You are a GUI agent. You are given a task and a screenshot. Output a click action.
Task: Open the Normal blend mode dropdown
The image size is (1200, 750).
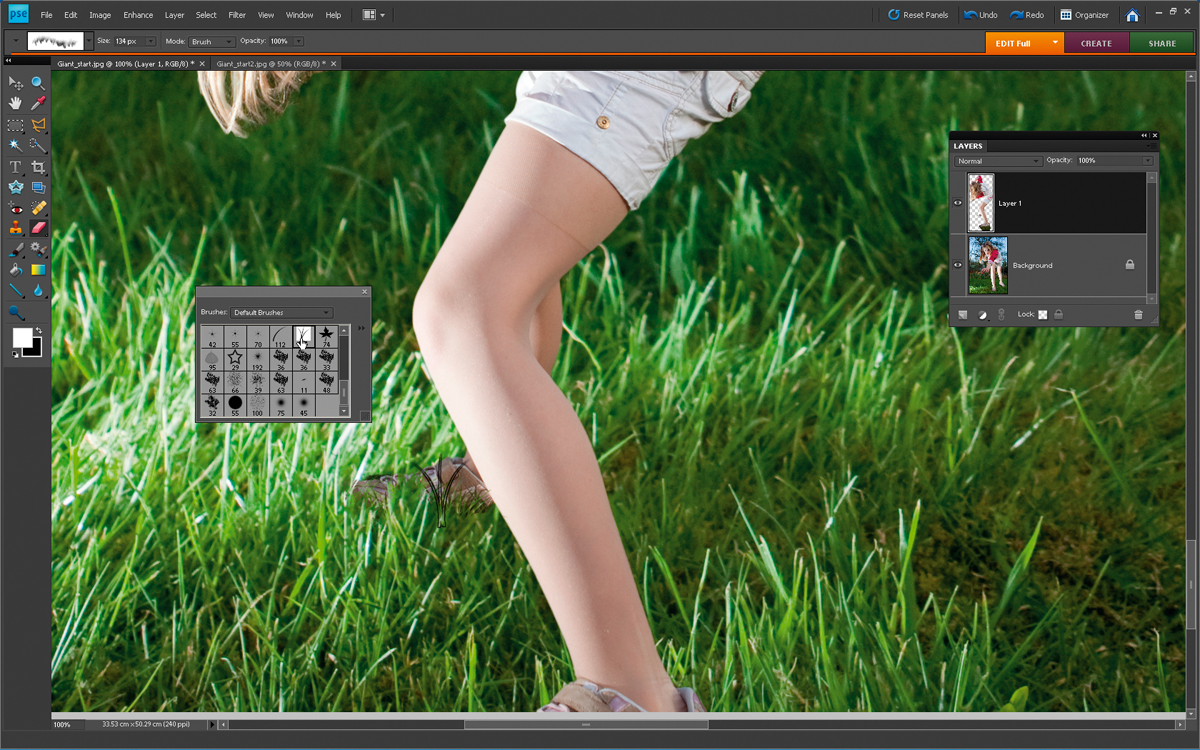(998, 161)
